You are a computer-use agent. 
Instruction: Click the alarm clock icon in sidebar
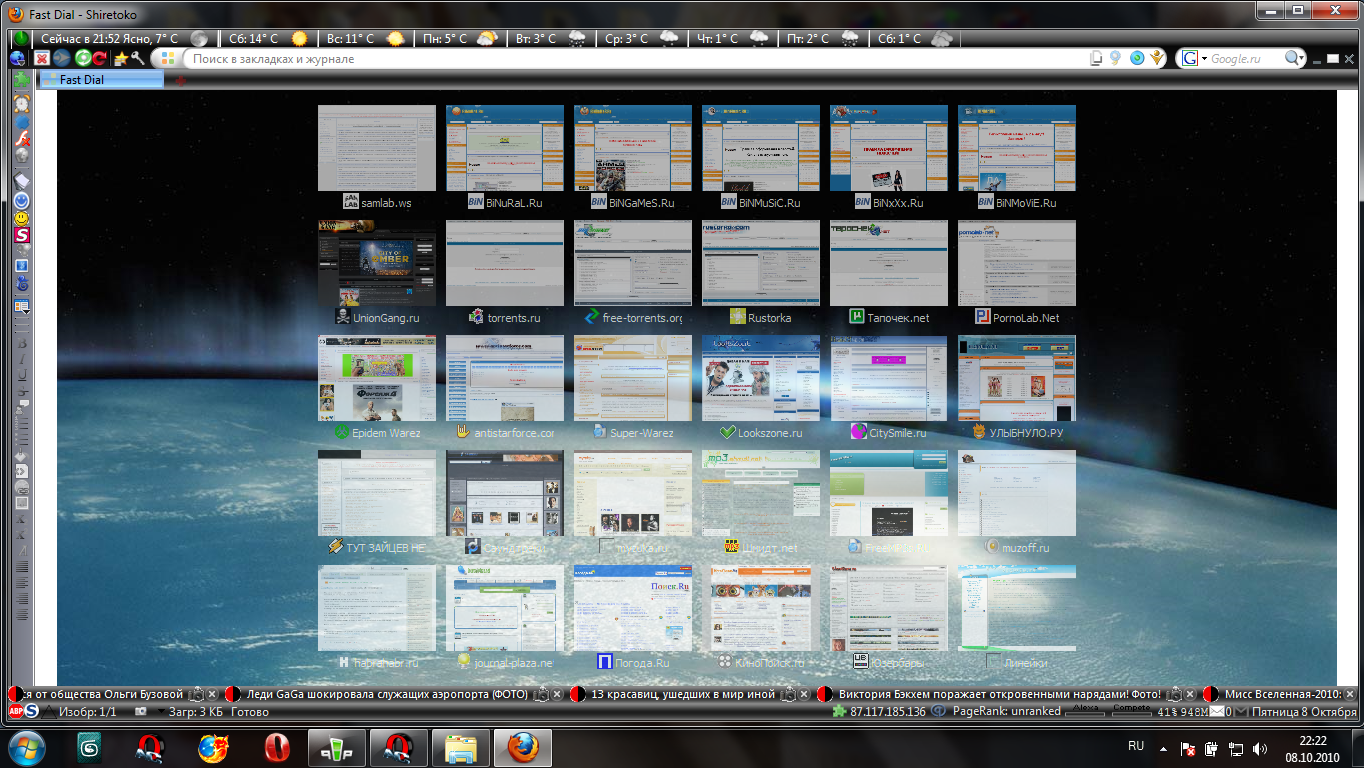tap(21, 103)
